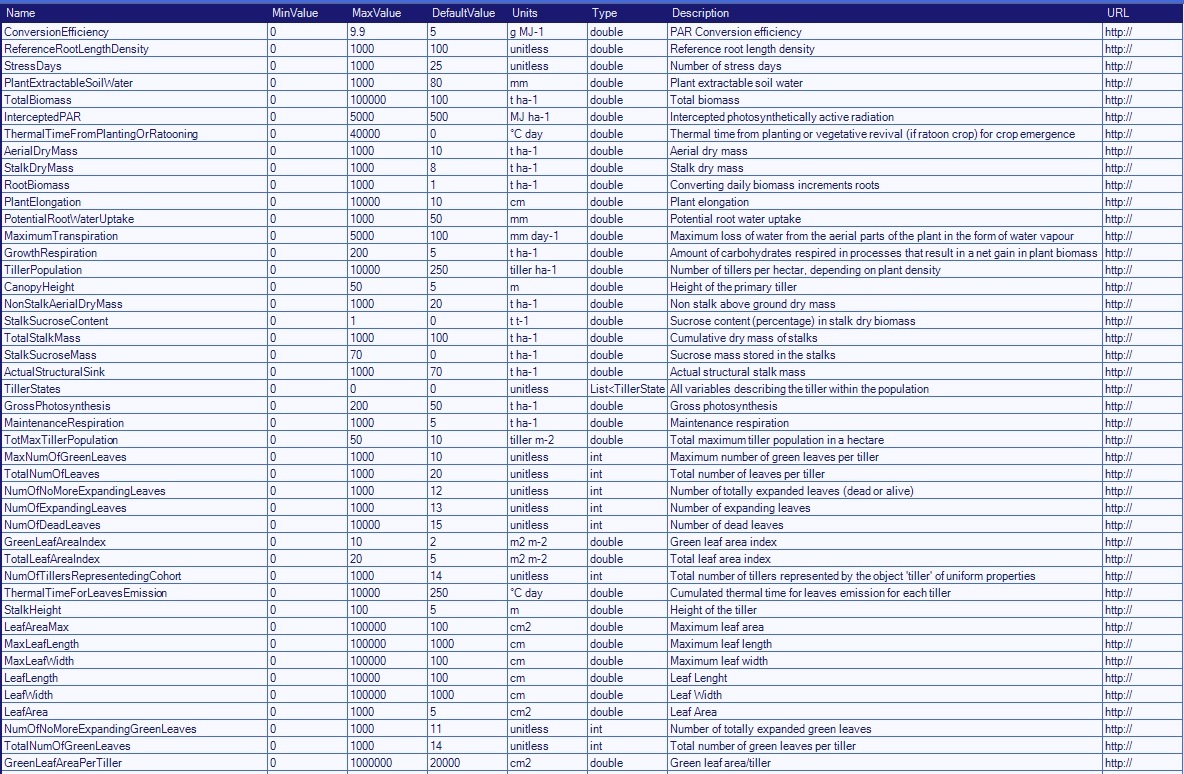Viewport: 1184px width, 774px height.
Task: Select the PlantExtractableSoilWater name cell
Action: (134, 83)
